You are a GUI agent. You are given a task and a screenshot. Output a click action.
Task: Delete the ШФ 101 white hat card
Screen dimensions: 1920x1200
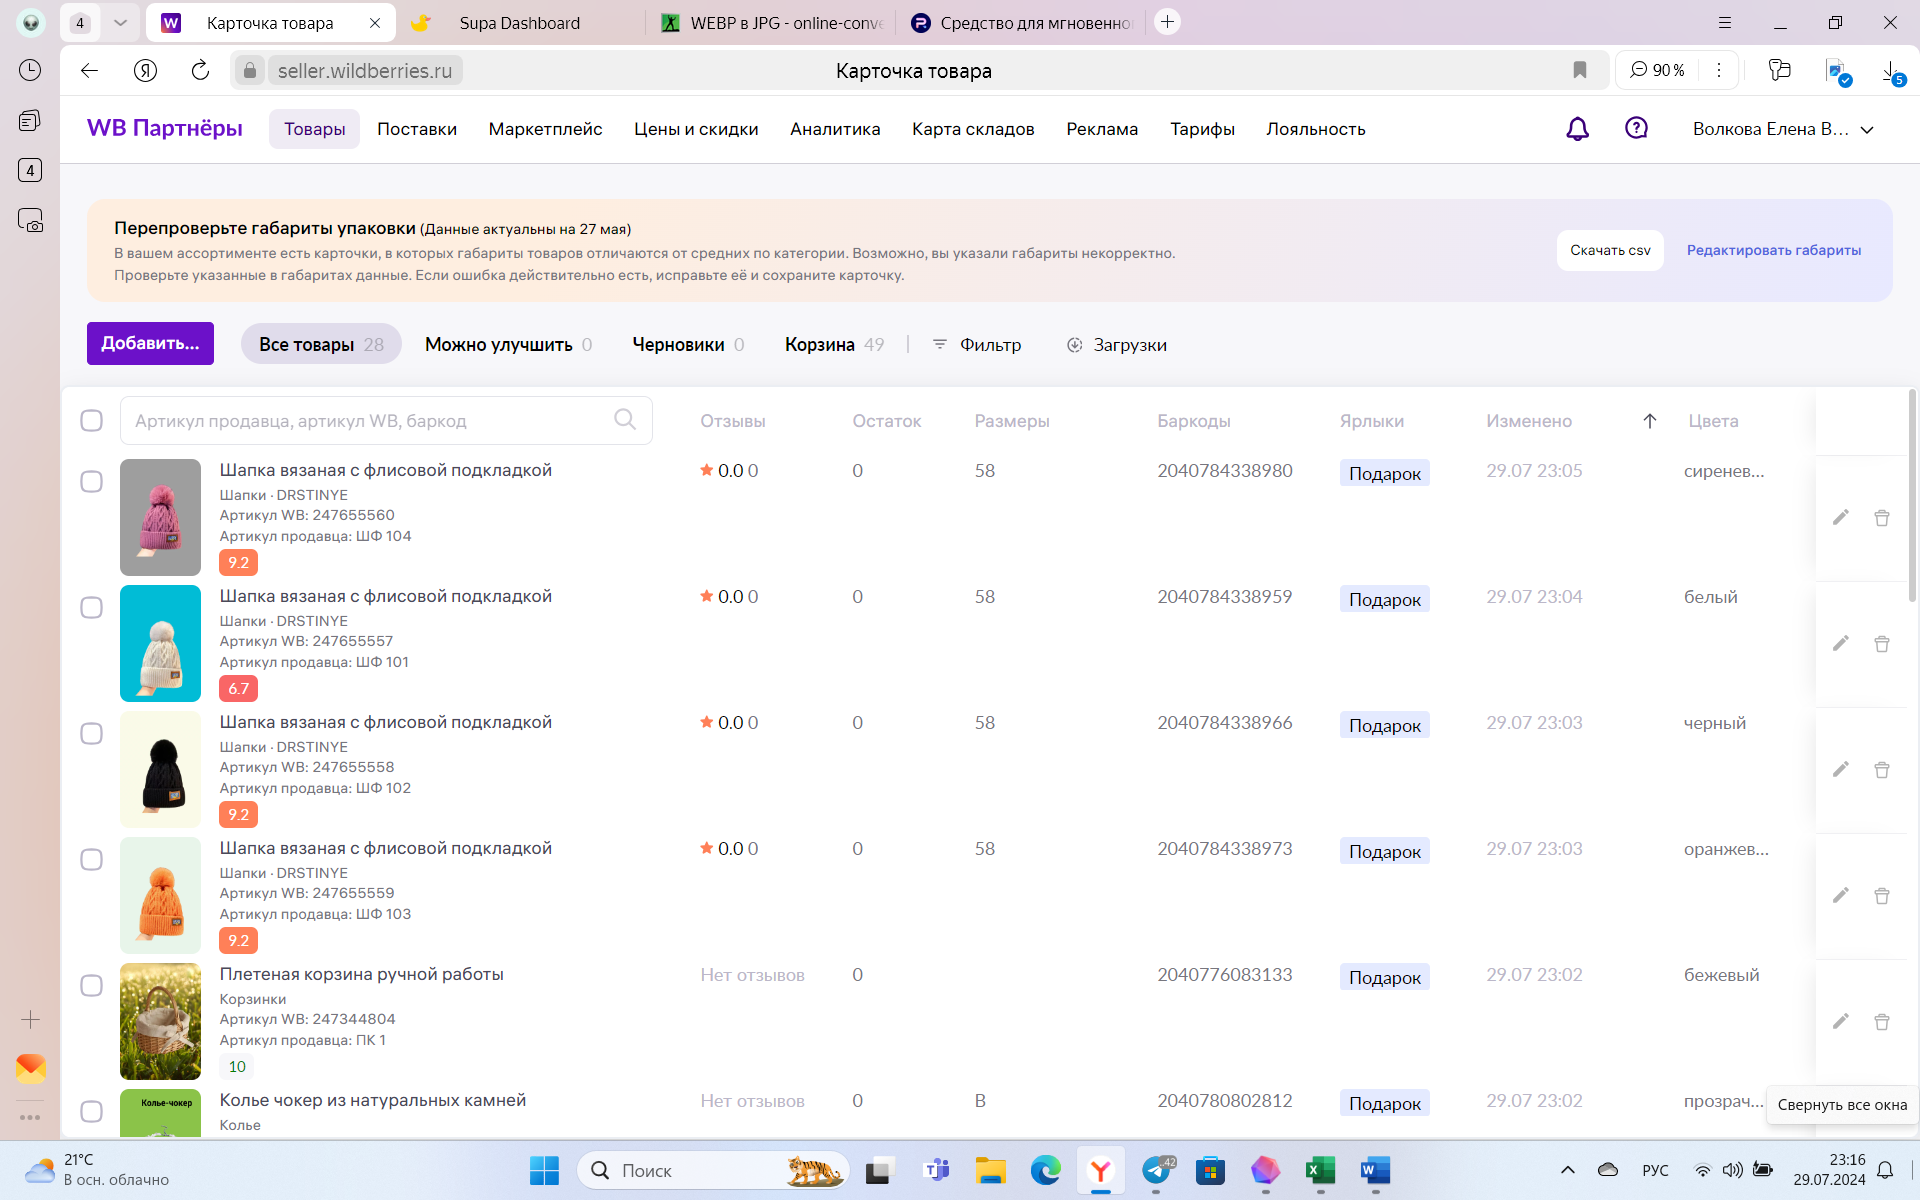pos(1881,644)
